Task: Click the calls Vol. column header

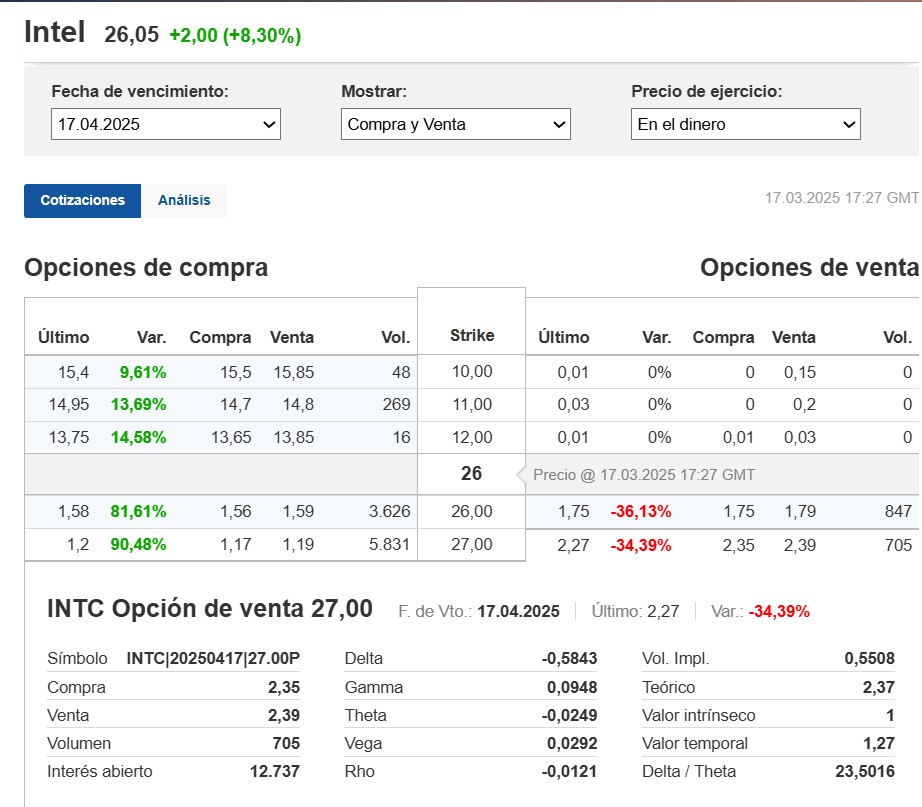Action: click(396, 338)
